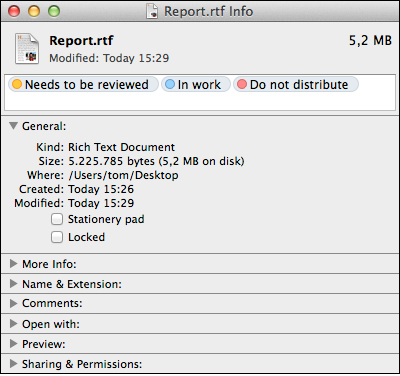This screenshot has height=376, width=400.
Task: Click the Report.rtf file name heading
Action: 81,41
